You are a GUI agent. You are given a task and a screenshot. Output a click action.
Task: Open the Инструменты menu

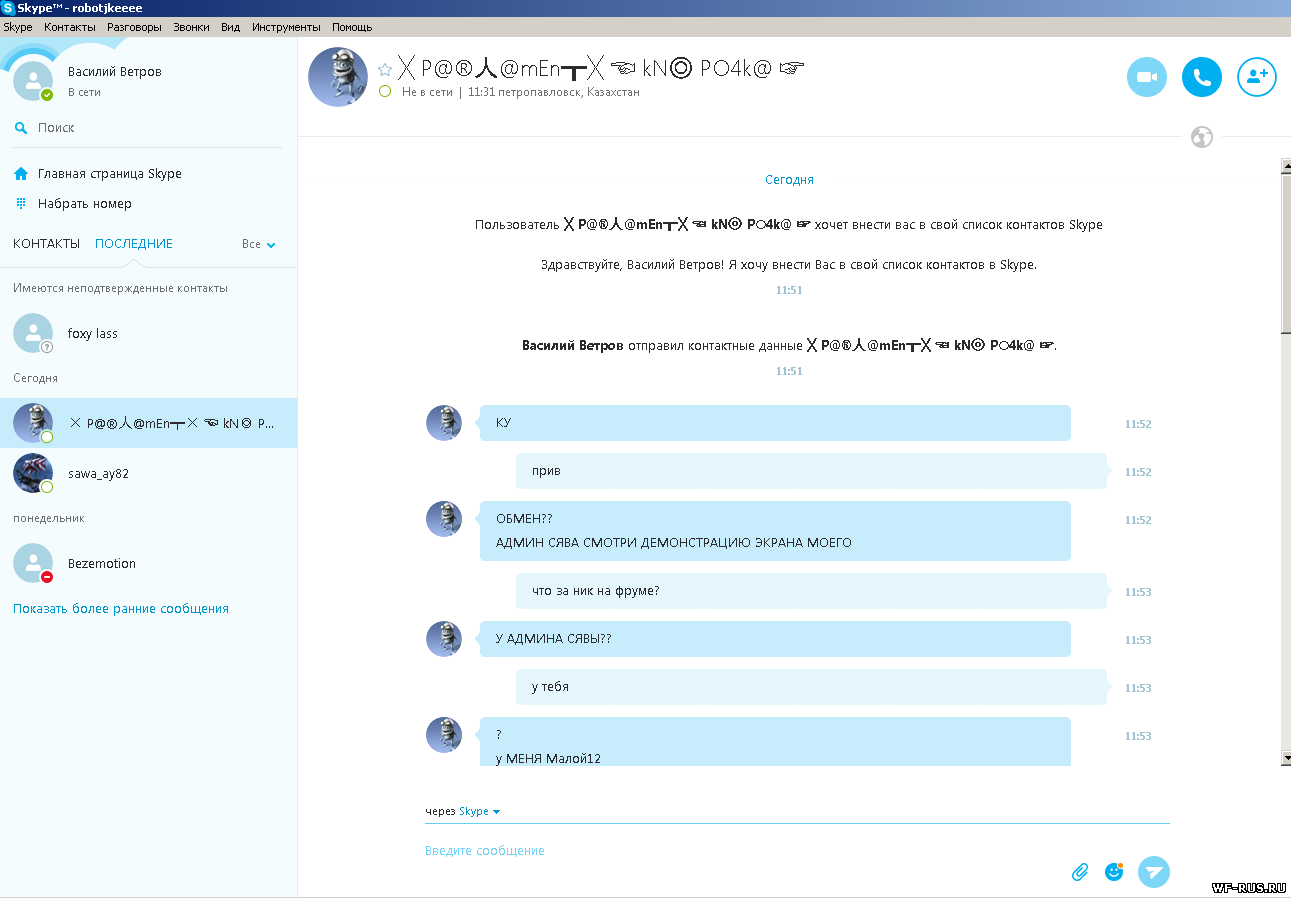pos(286,27)
